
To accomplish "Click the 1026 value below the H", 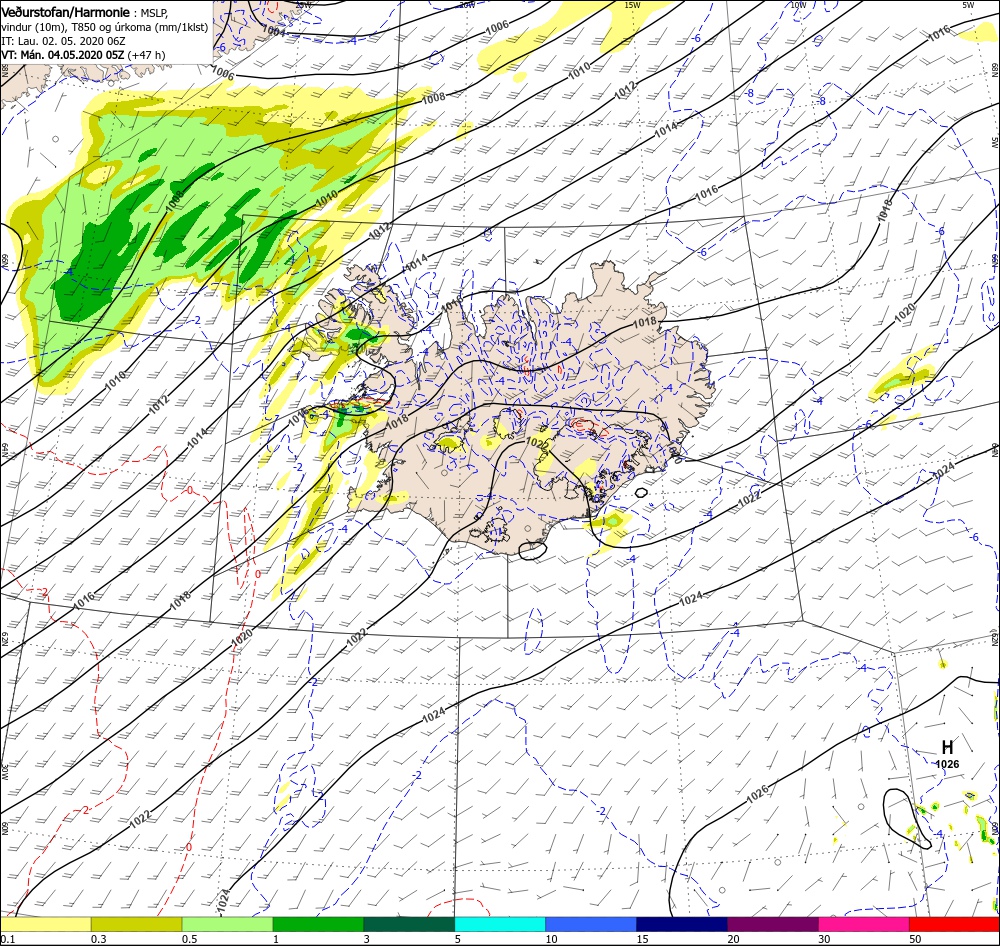I will [947, 764].
